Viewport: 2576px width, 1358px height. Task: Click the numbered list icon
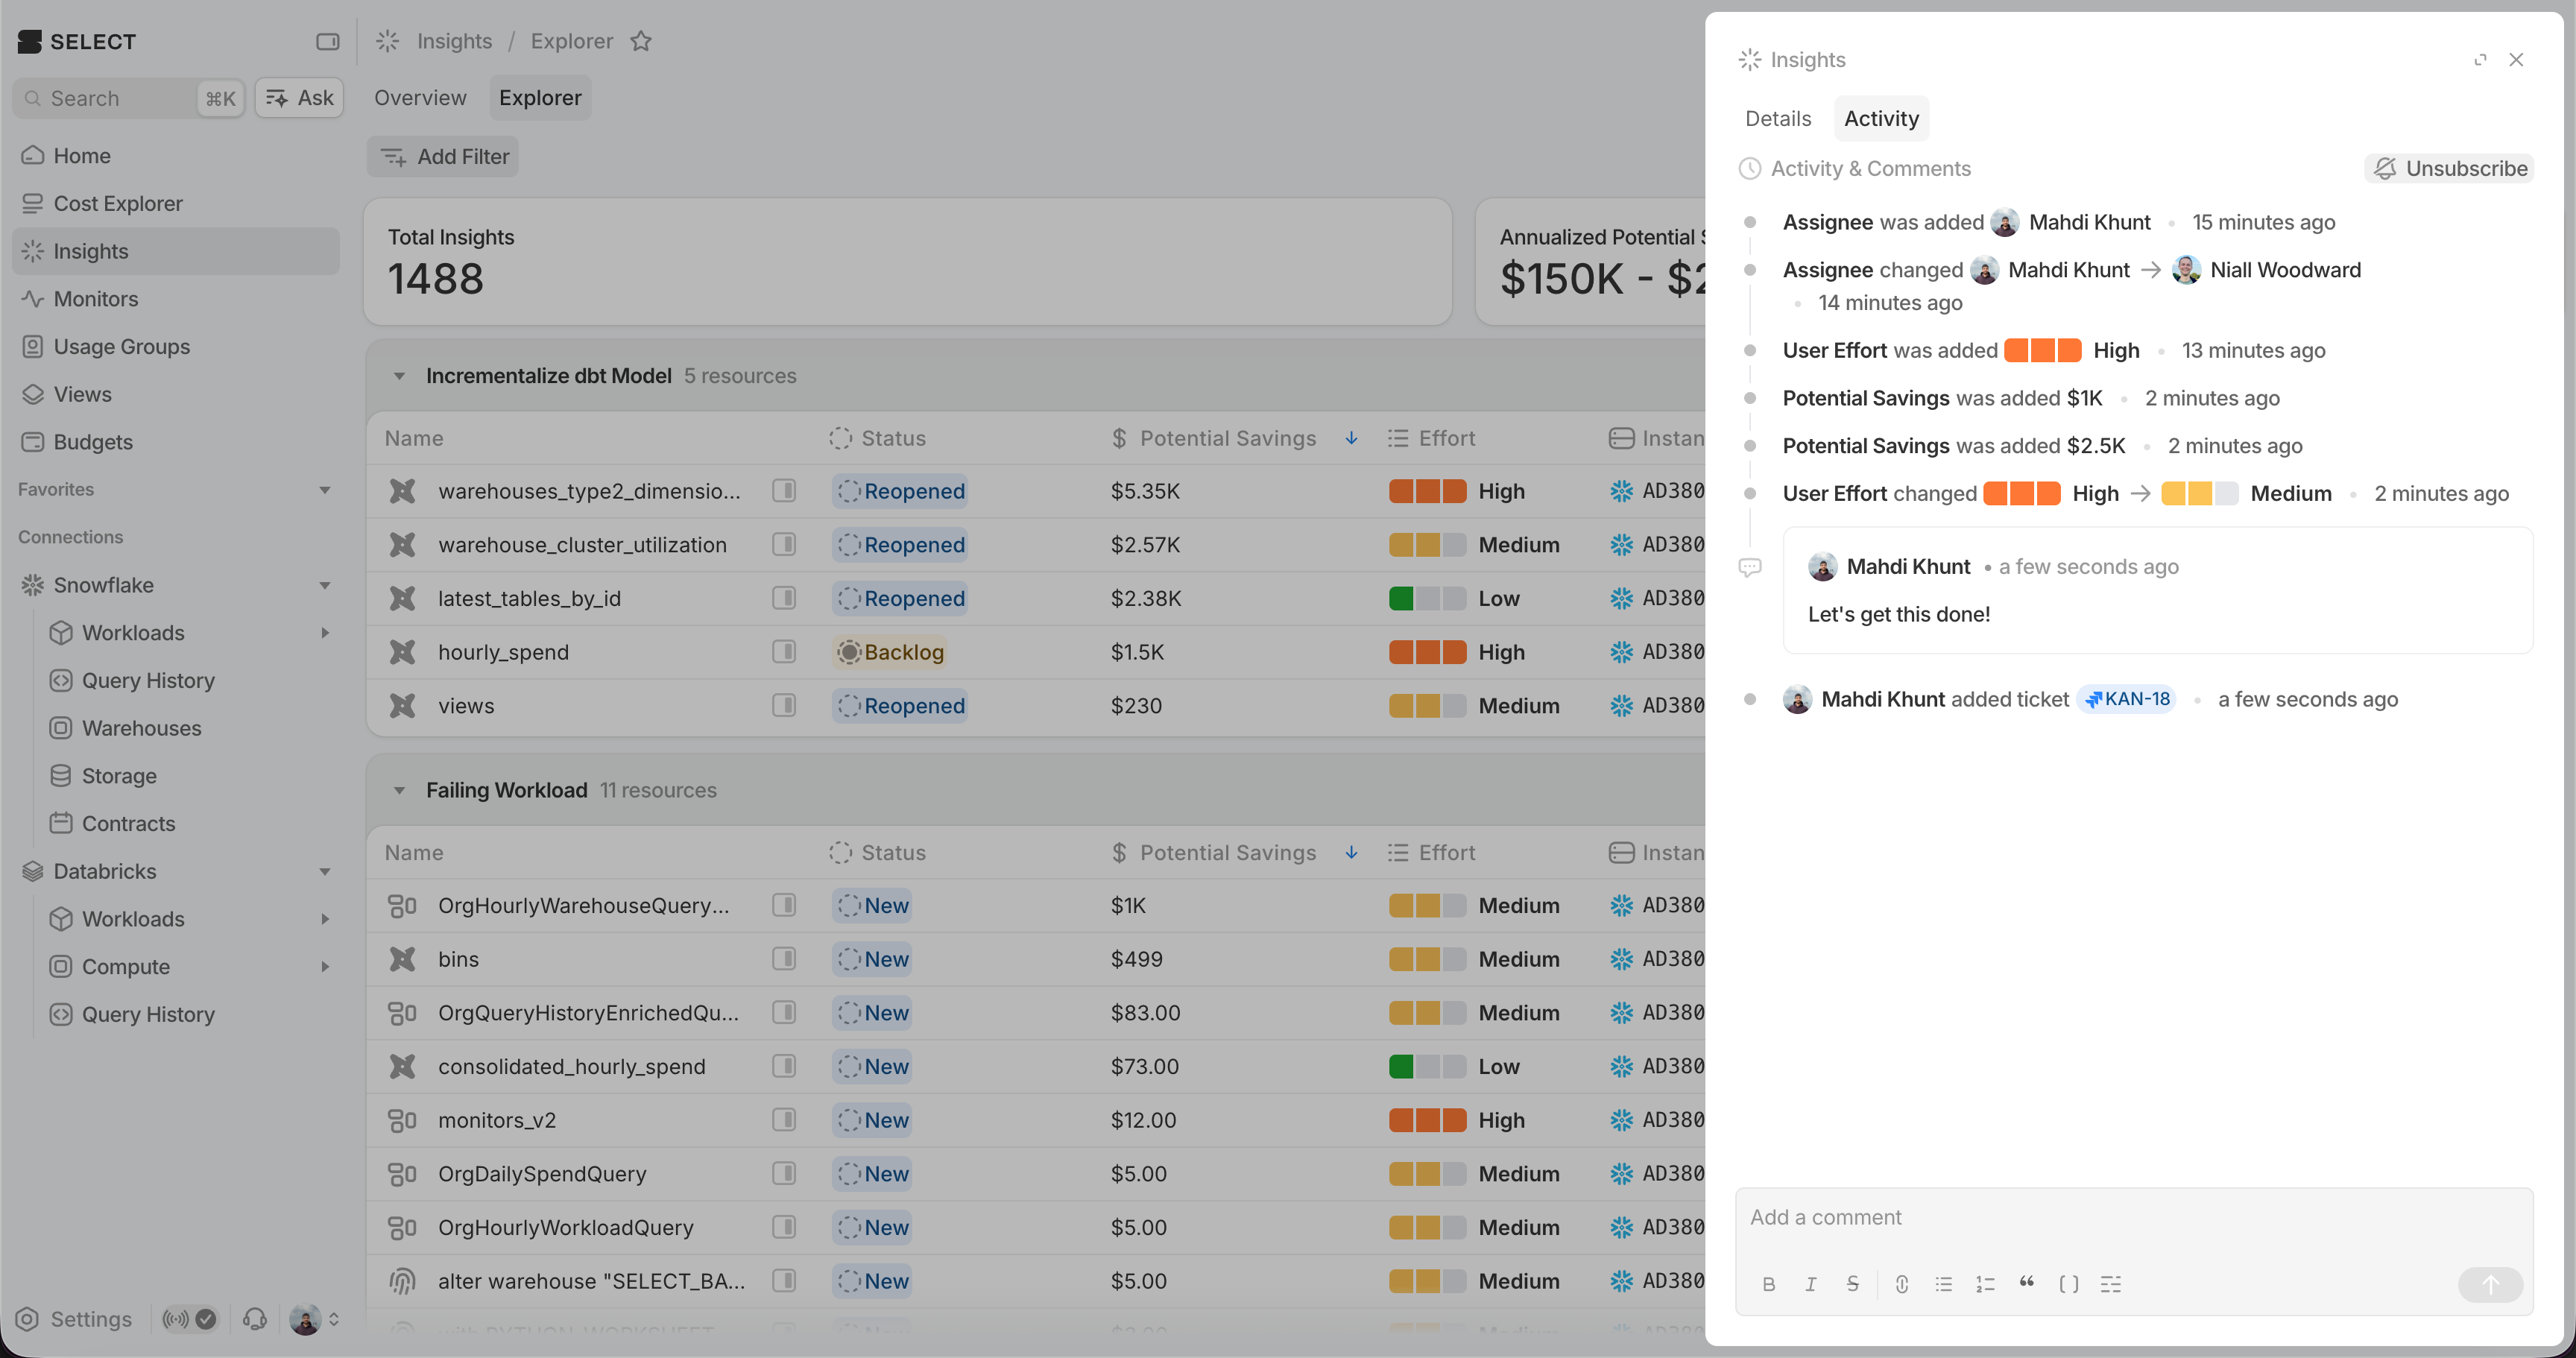click(x=1984, y=1284)
